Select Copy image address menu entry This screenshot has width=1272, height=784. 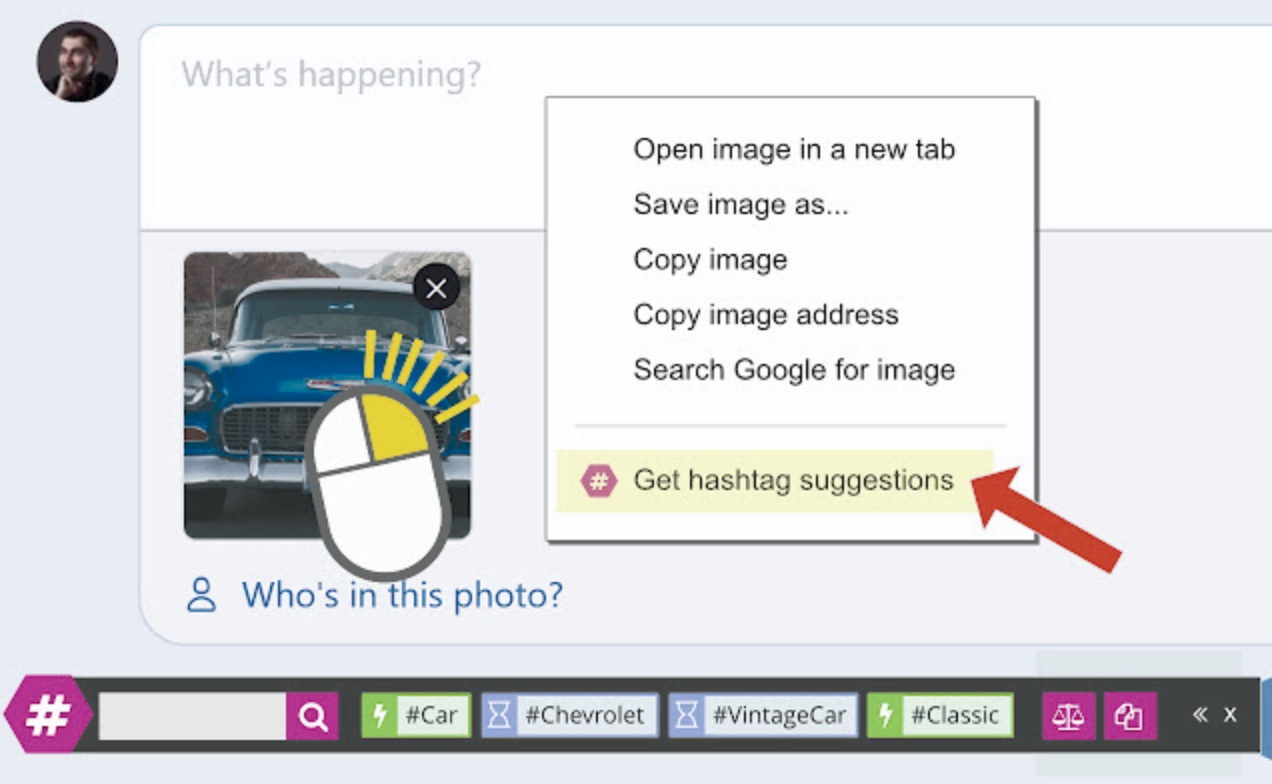pyautogui.click(x=766, y=315)
